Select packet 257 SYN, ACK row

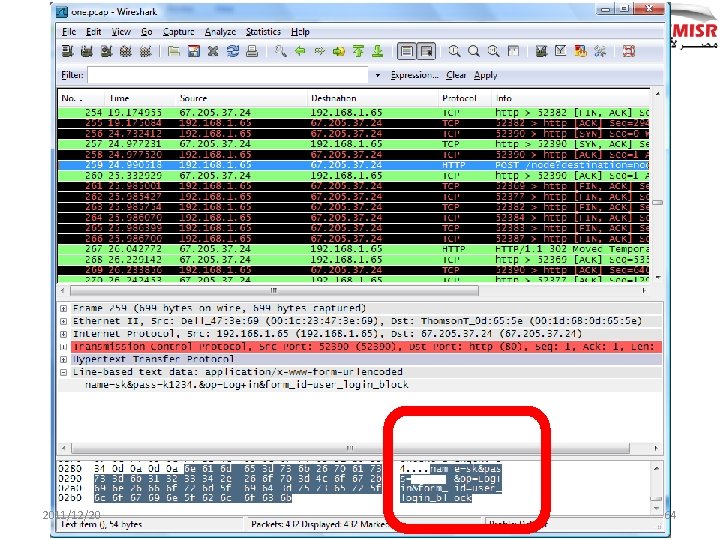coord(354,144)
